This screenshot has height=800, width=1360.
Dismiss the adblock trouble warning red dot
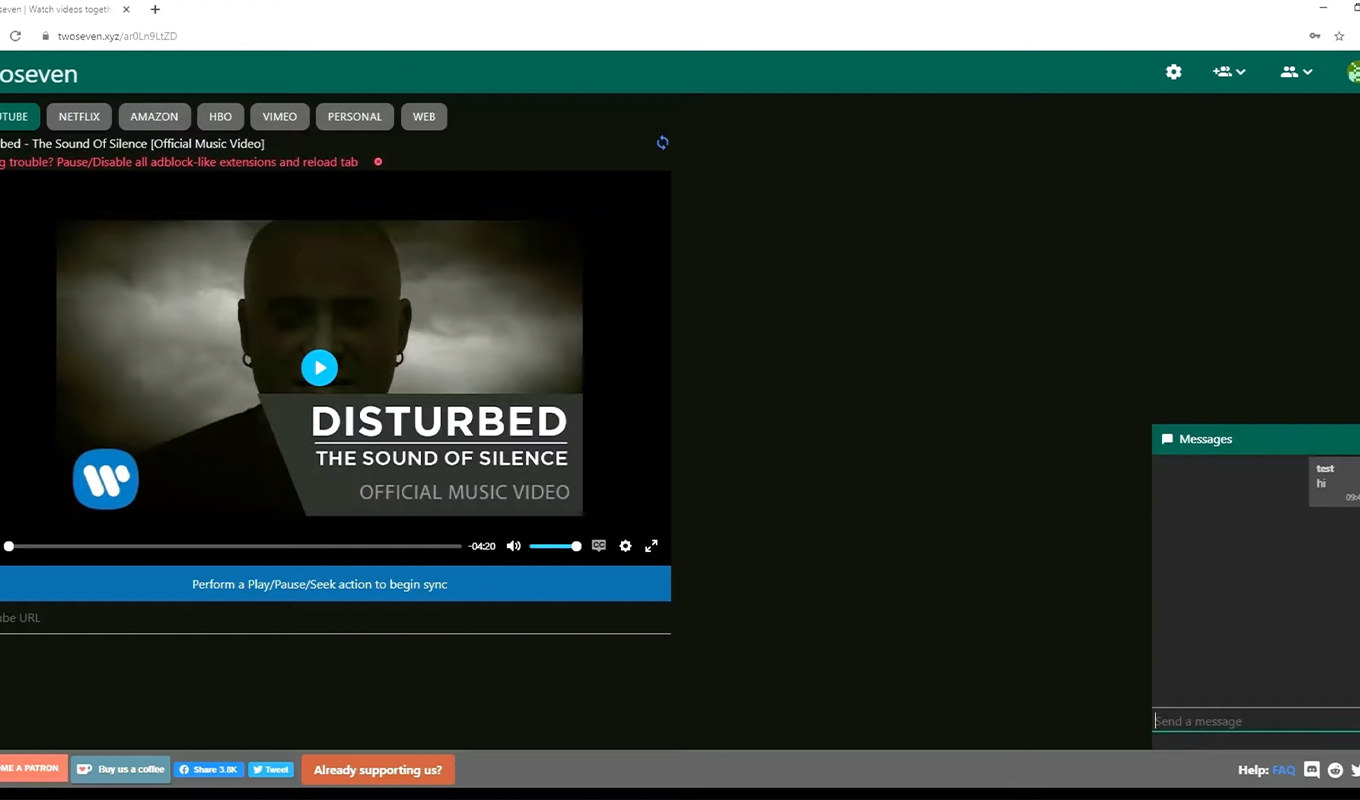[x=378, y=162]
